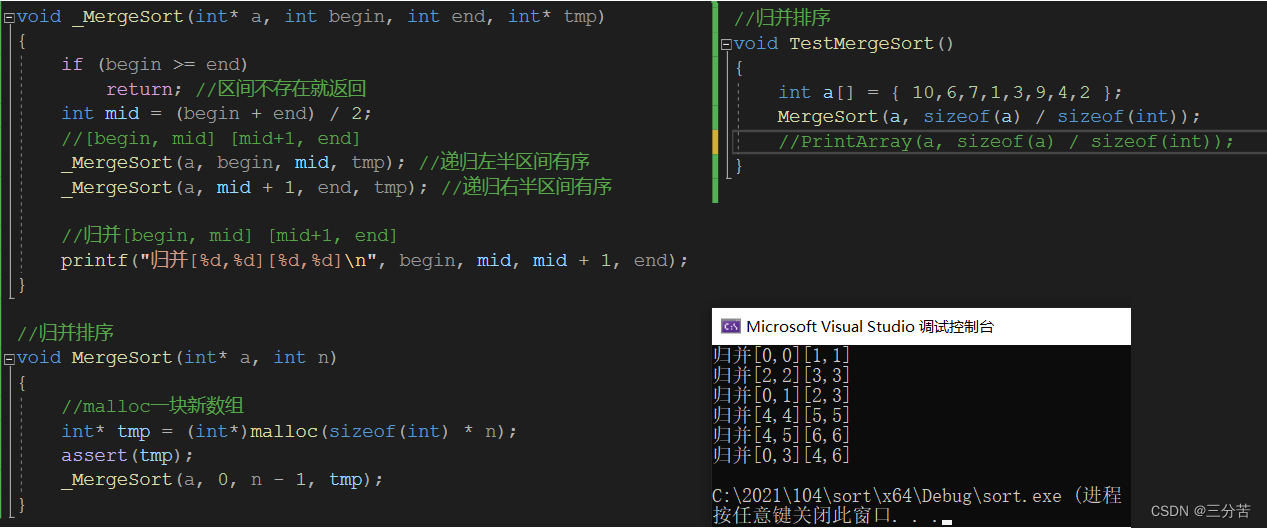Click the recursive call commented 递归右半区间有序

click(x=337, y=187)
